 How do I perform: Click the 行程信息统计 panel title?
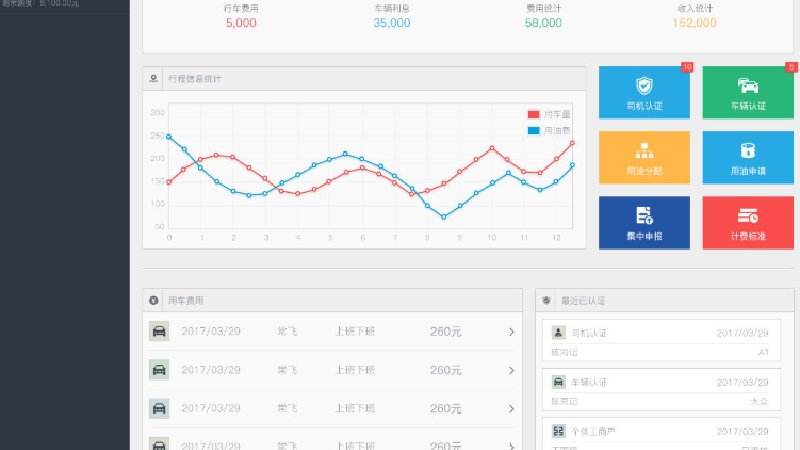pos(194,79)
